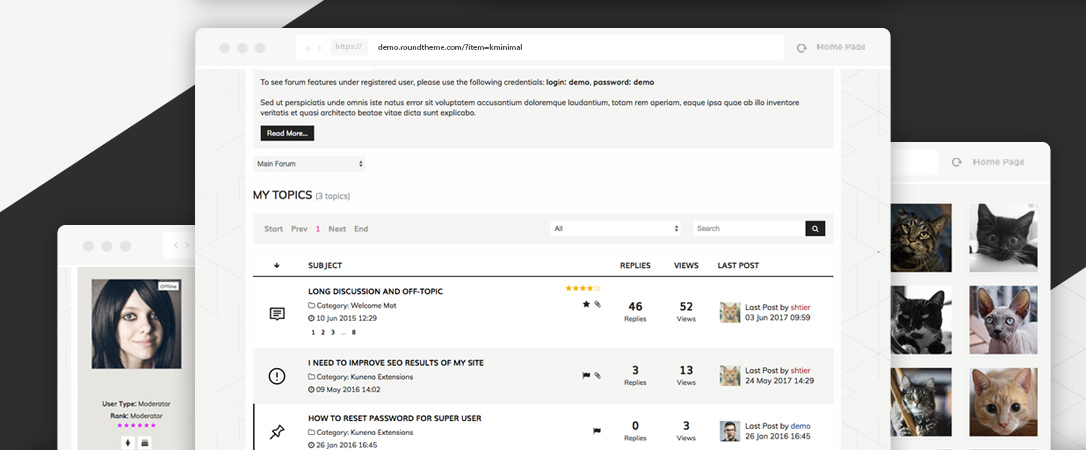Click the Read More button
Viewport: 1086px width, 450px height.
pyautogui.click(x=287, y=133)
